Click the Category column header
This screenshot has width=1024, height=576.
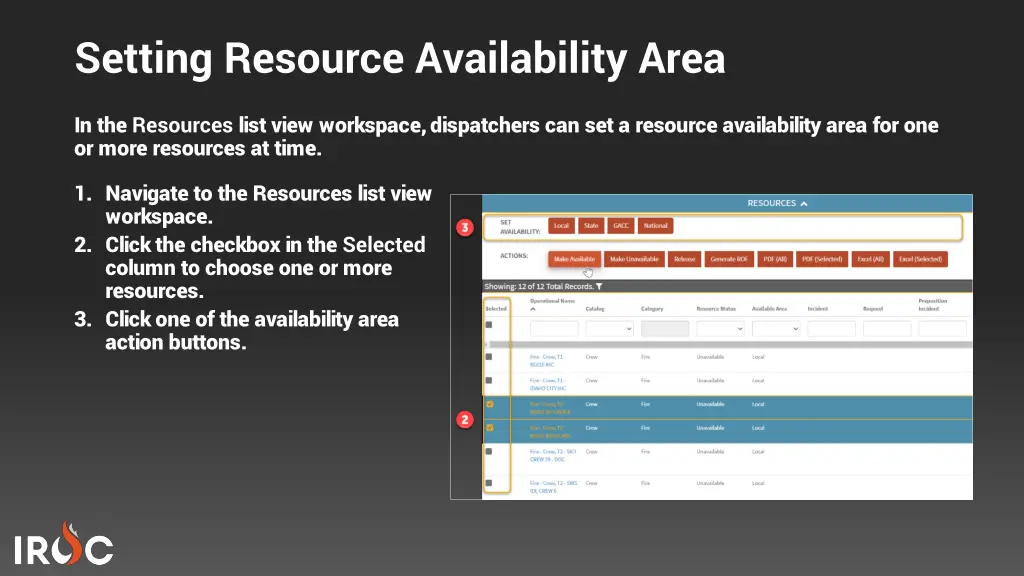pos(652,309)
